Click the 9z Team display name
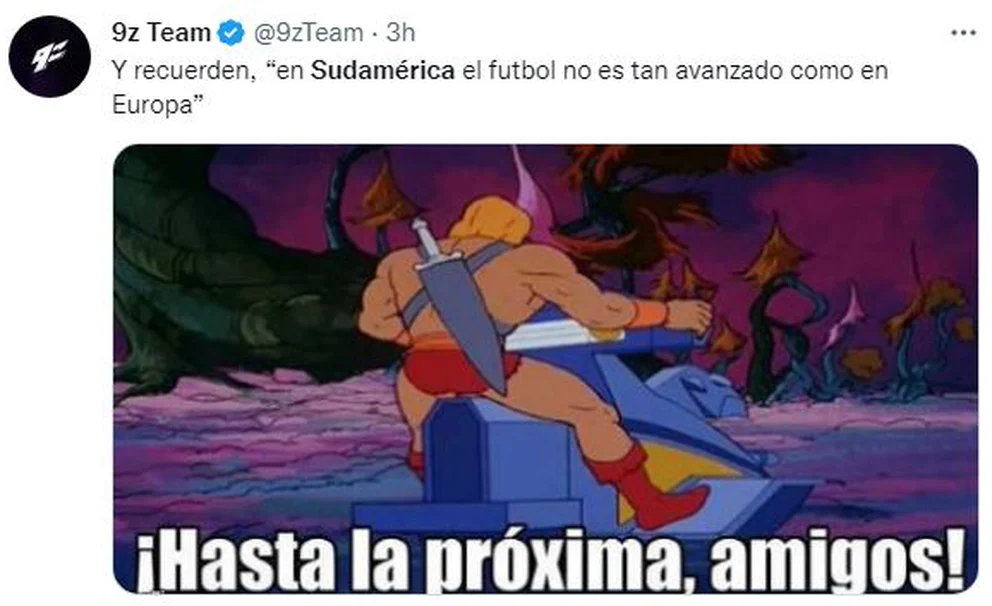Viewport: 992px width, 606px height. (161, 32)
